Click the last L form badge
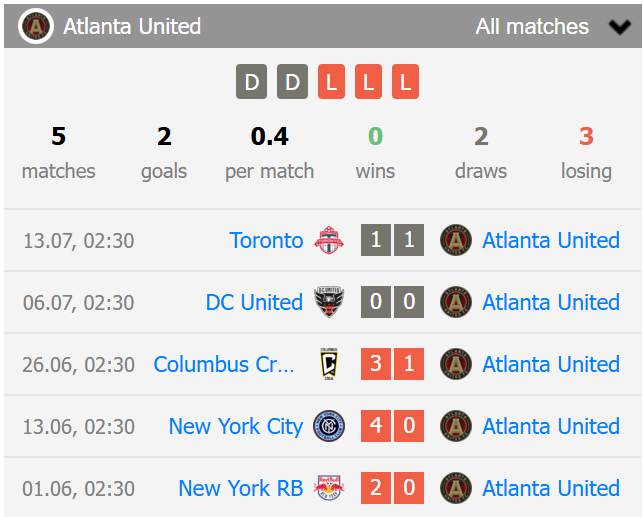643x517 pixels. click(x=405, y=82)
